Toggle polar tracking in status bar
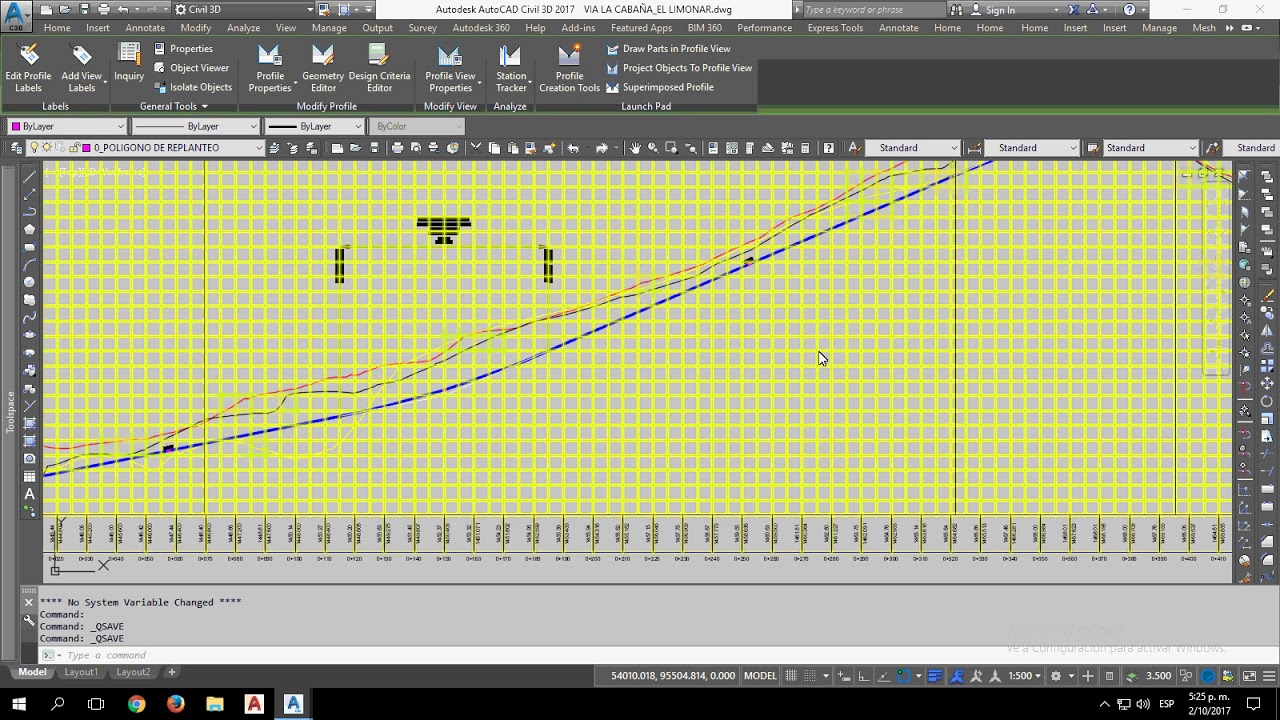 [883, 676]
